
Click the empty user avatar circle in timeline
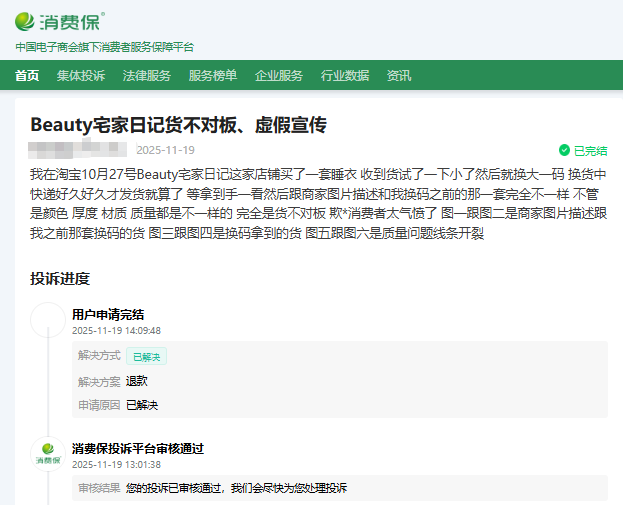(x=47, y=320)
